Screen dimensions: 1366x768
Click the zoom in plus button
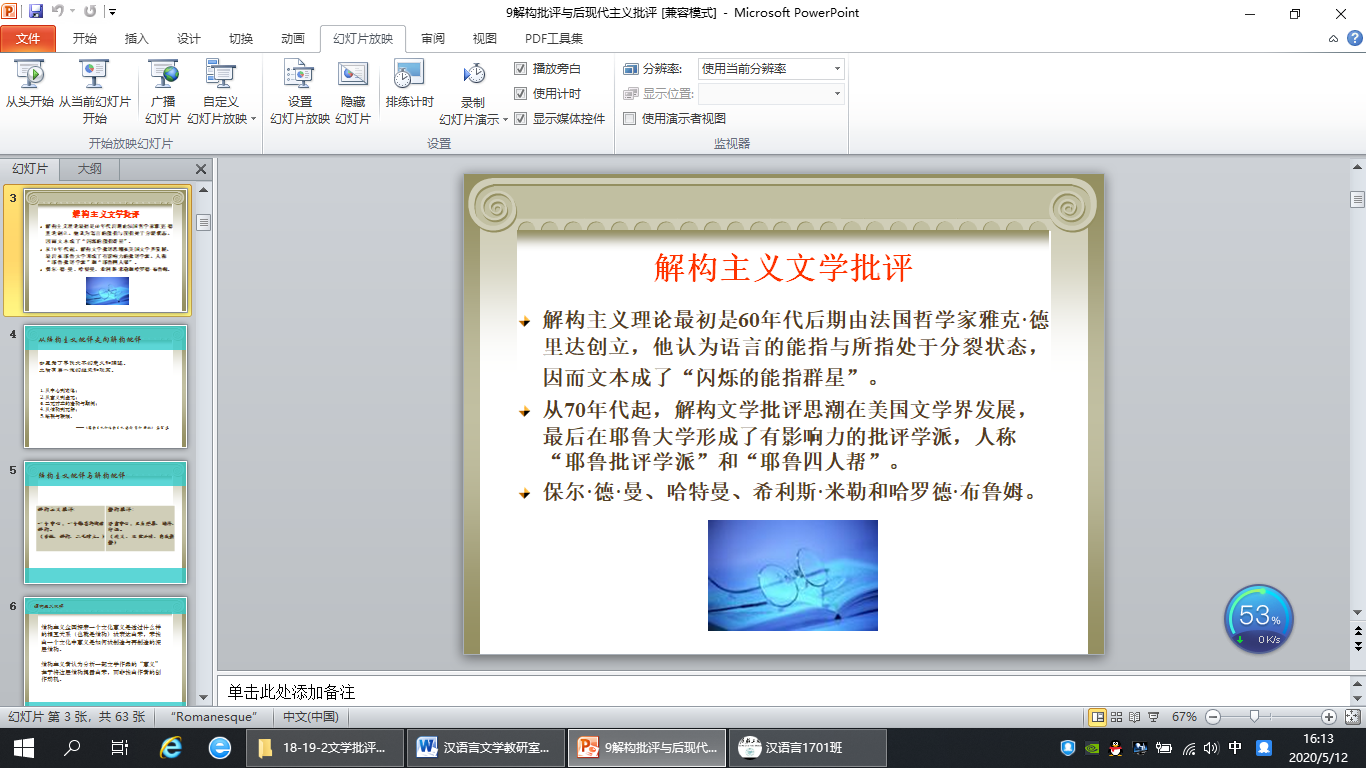coord(1328,717)
